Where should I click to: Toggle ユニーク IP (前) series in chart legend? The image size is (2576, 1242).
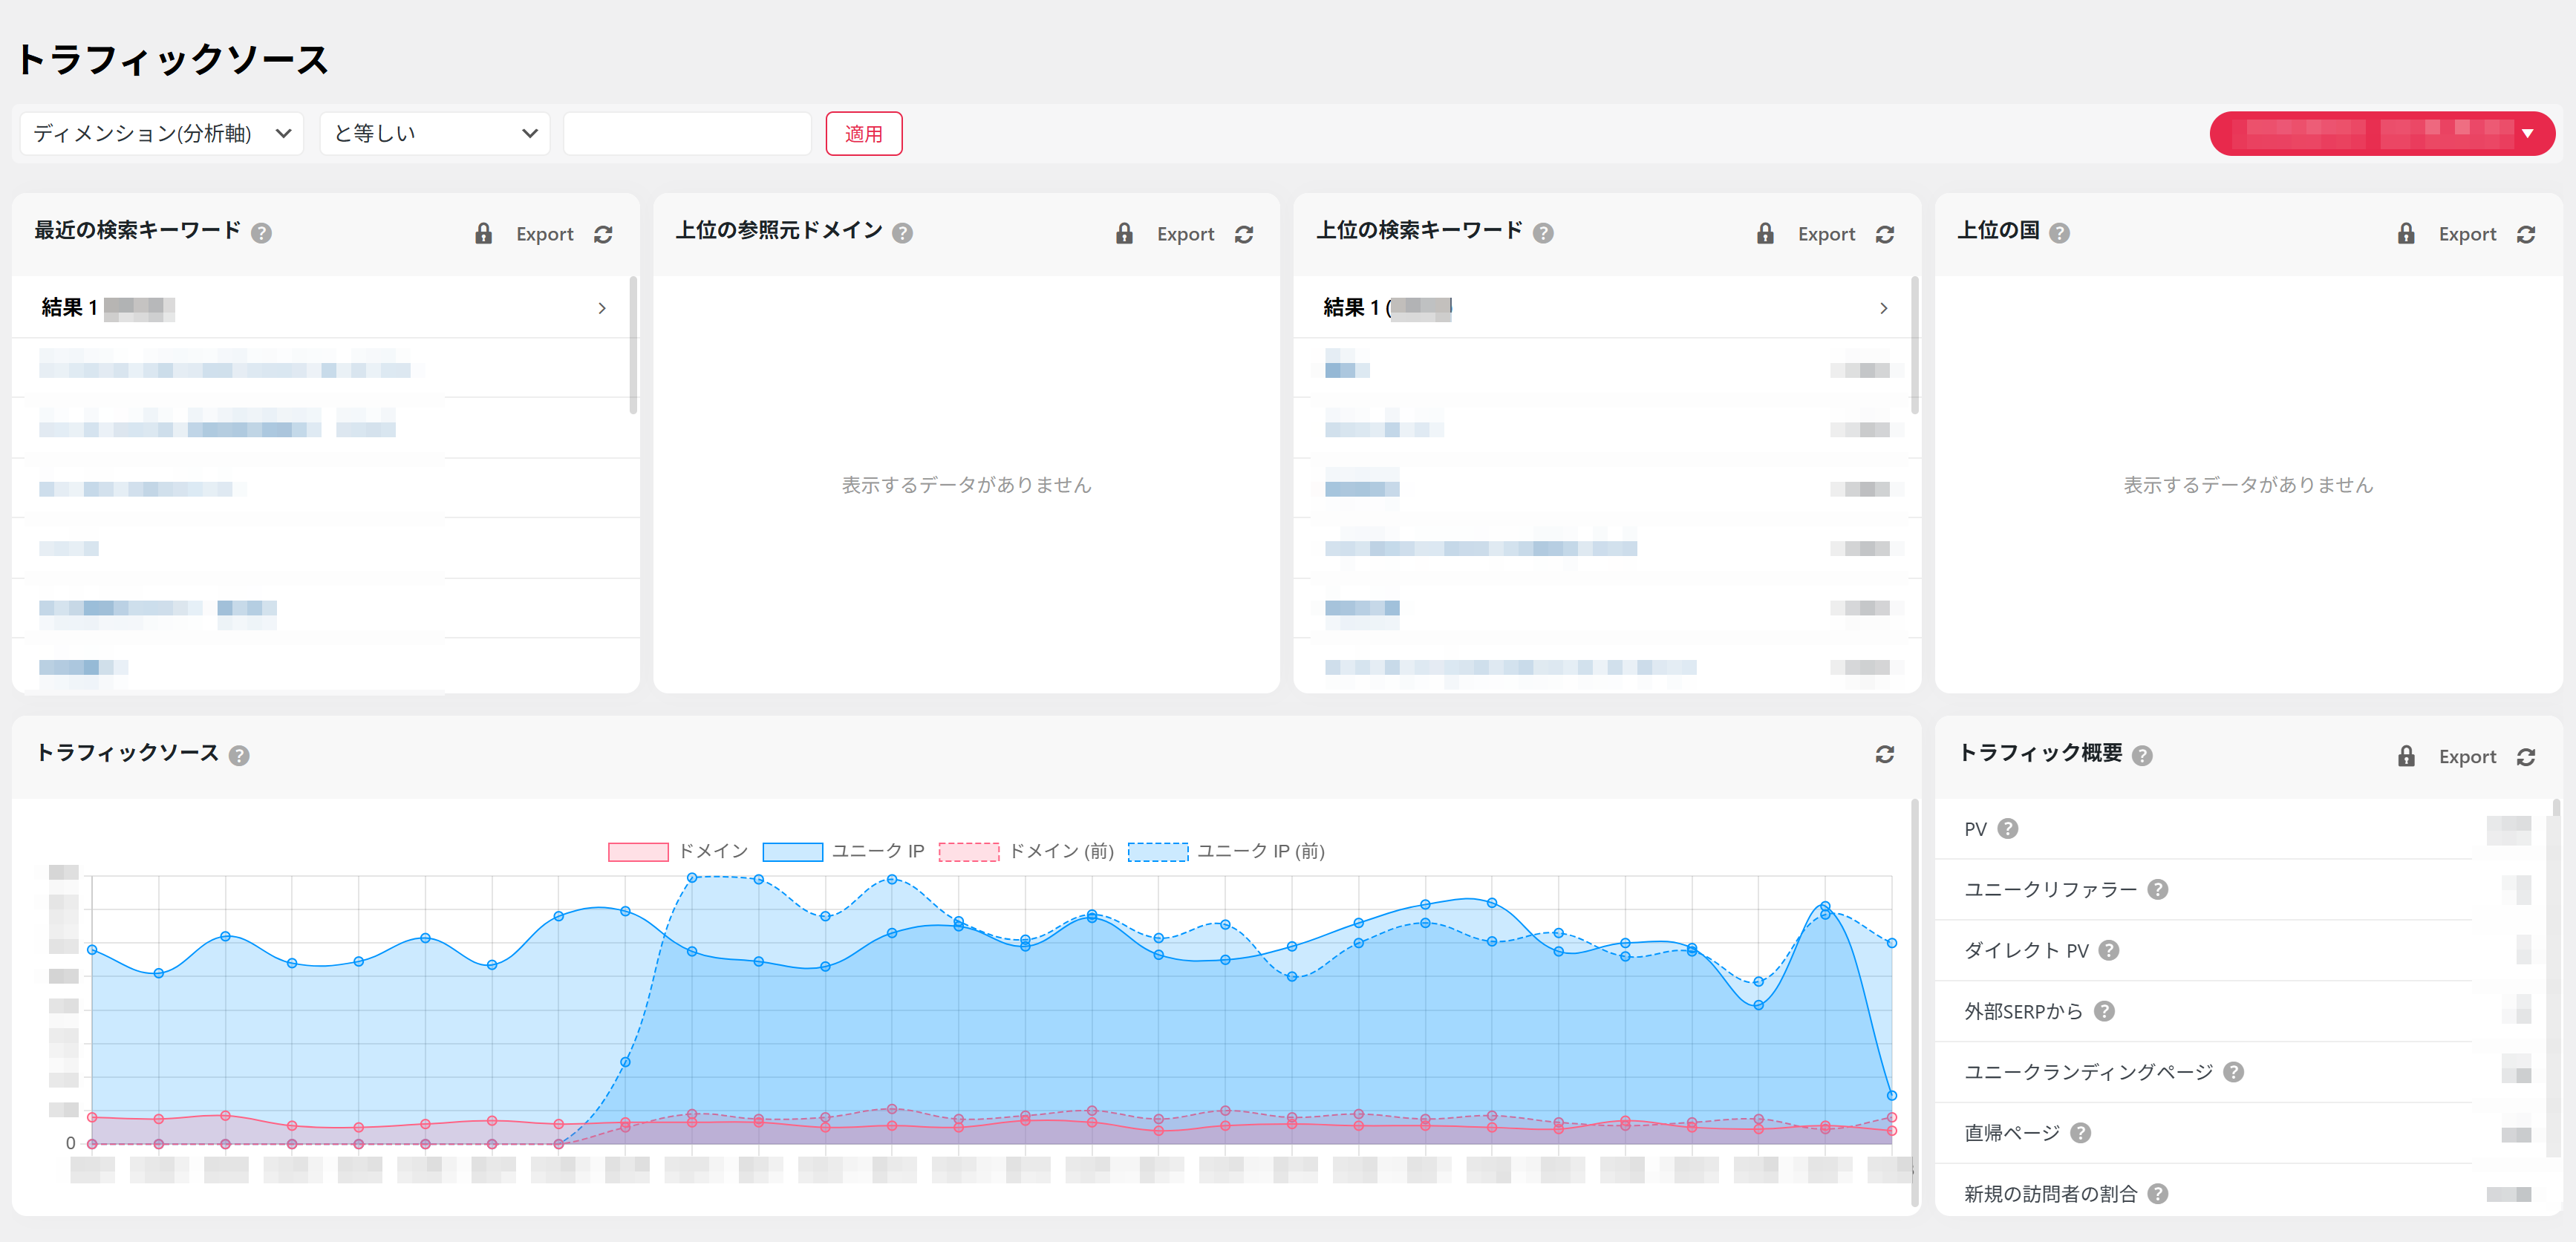pos(1226,851)
